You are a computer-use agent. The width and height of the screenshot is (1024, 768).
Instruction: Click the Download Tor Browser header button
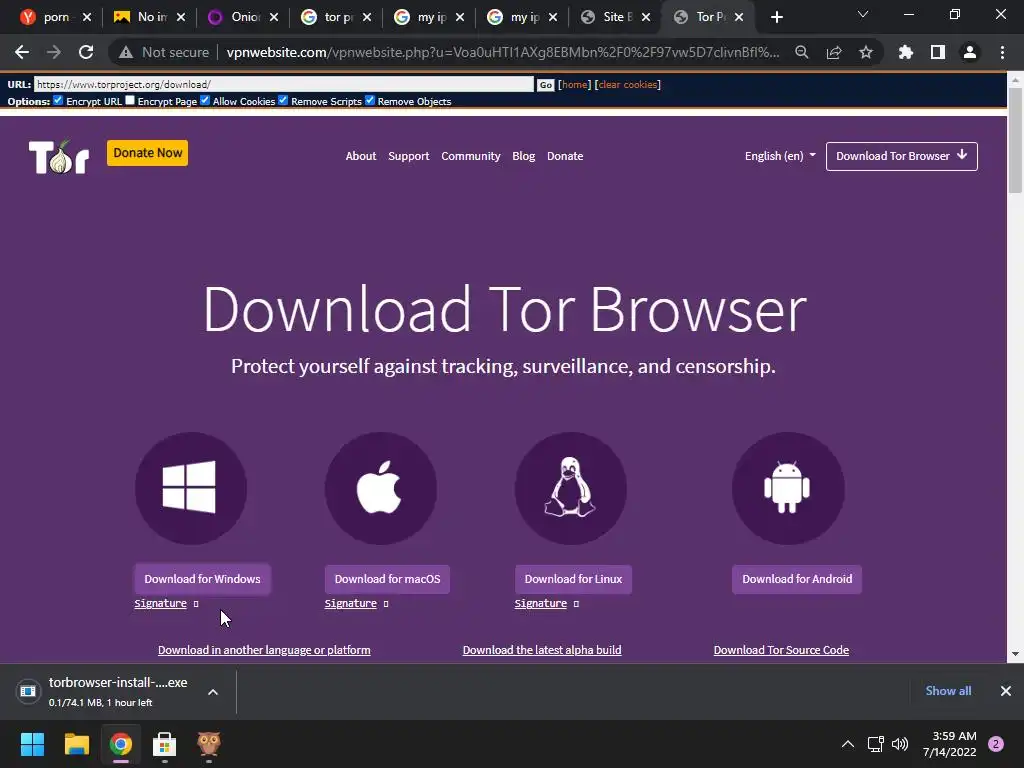[x=901, y=156]
